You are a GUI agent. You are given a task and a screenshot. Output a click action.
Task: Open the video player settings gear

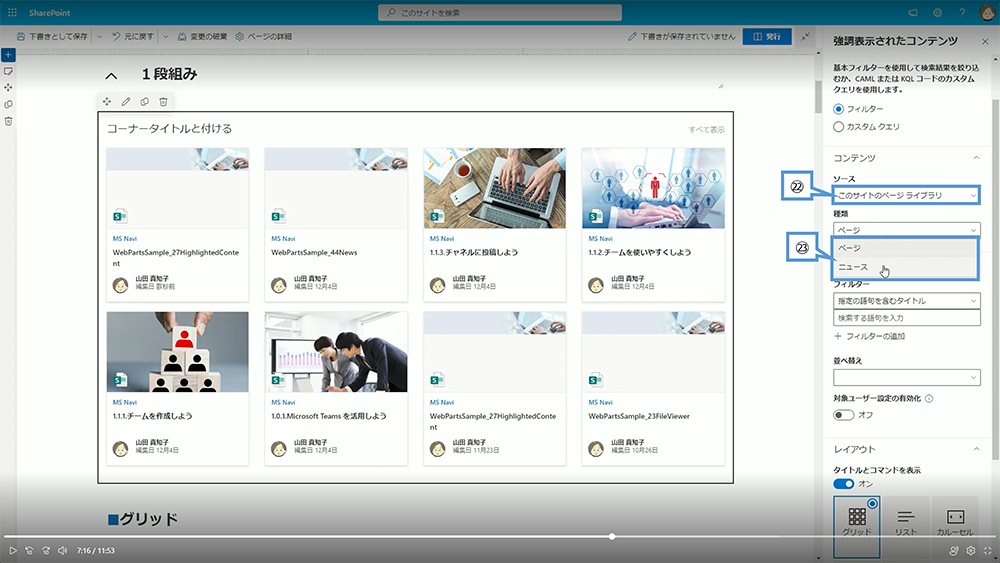click(971, 550)
